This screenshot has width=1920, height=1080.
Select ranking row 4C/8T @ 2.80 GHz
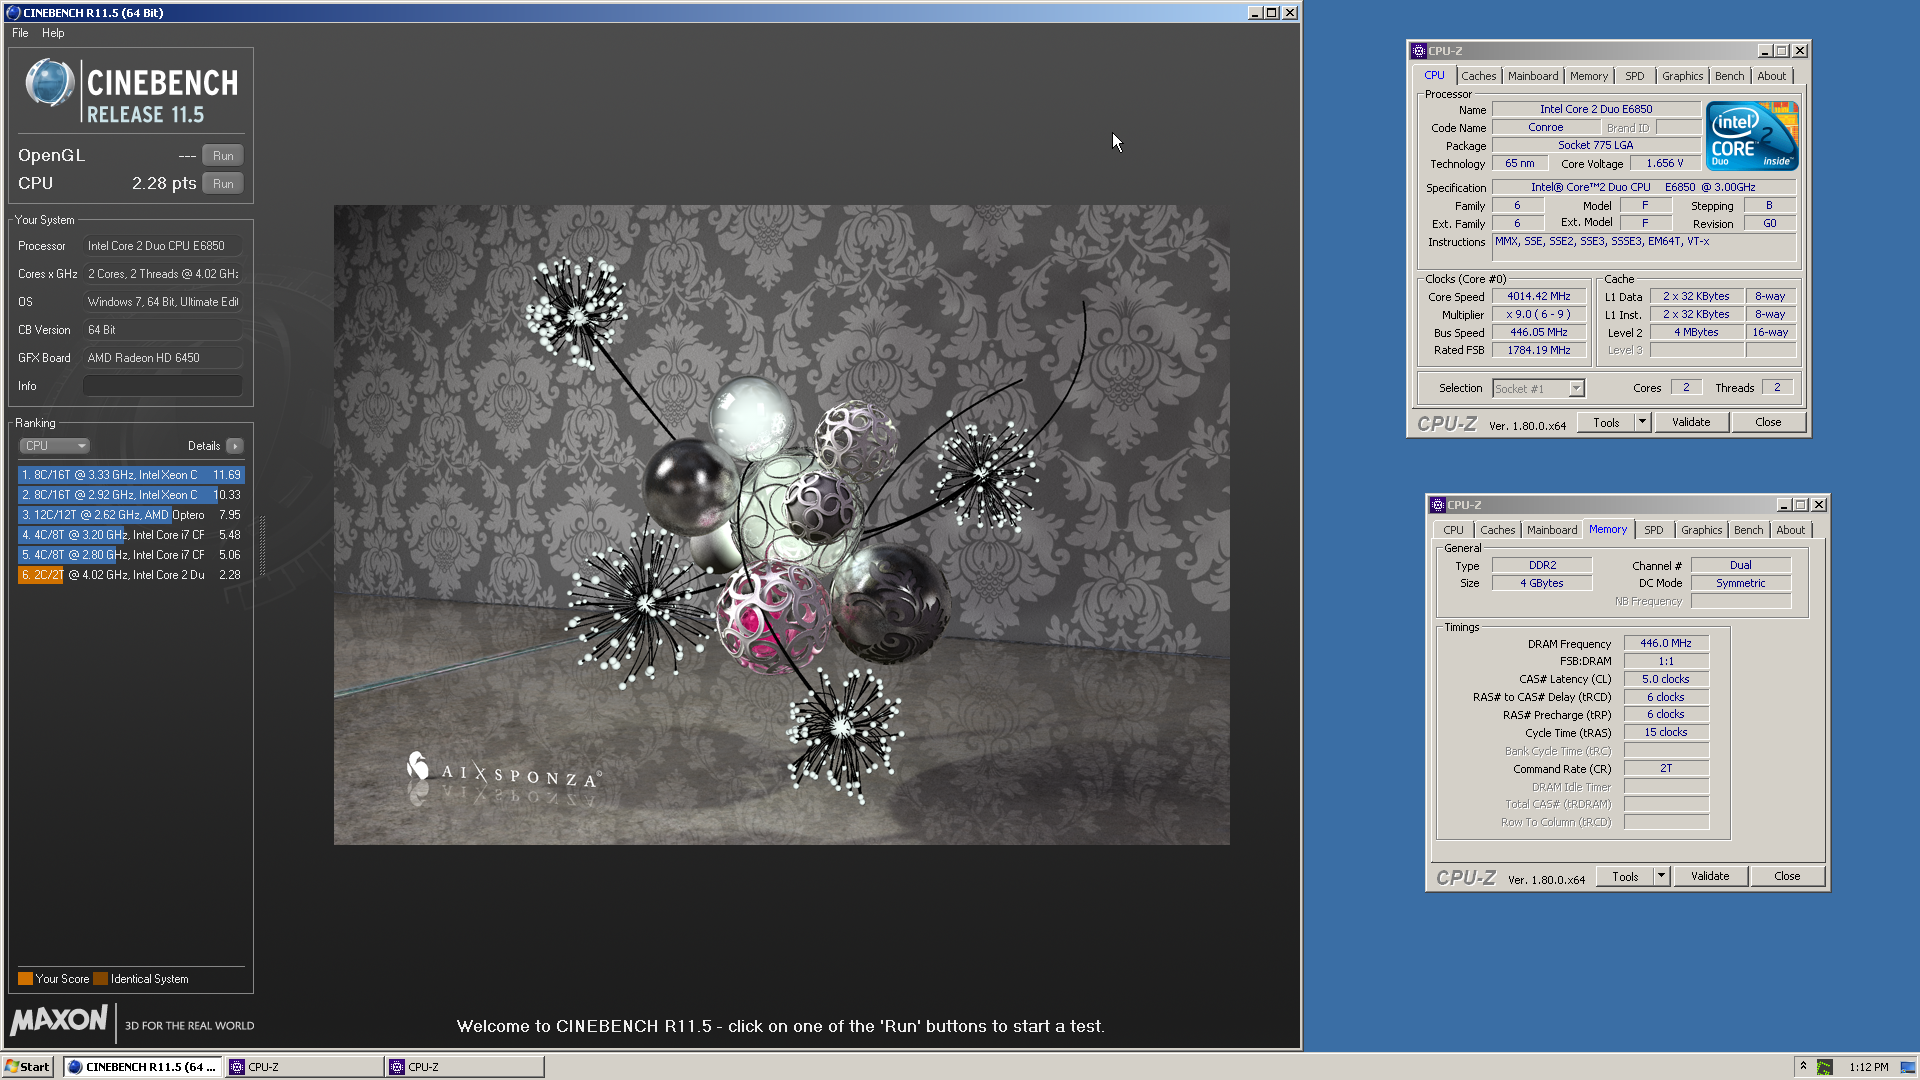tap(131, 555)
